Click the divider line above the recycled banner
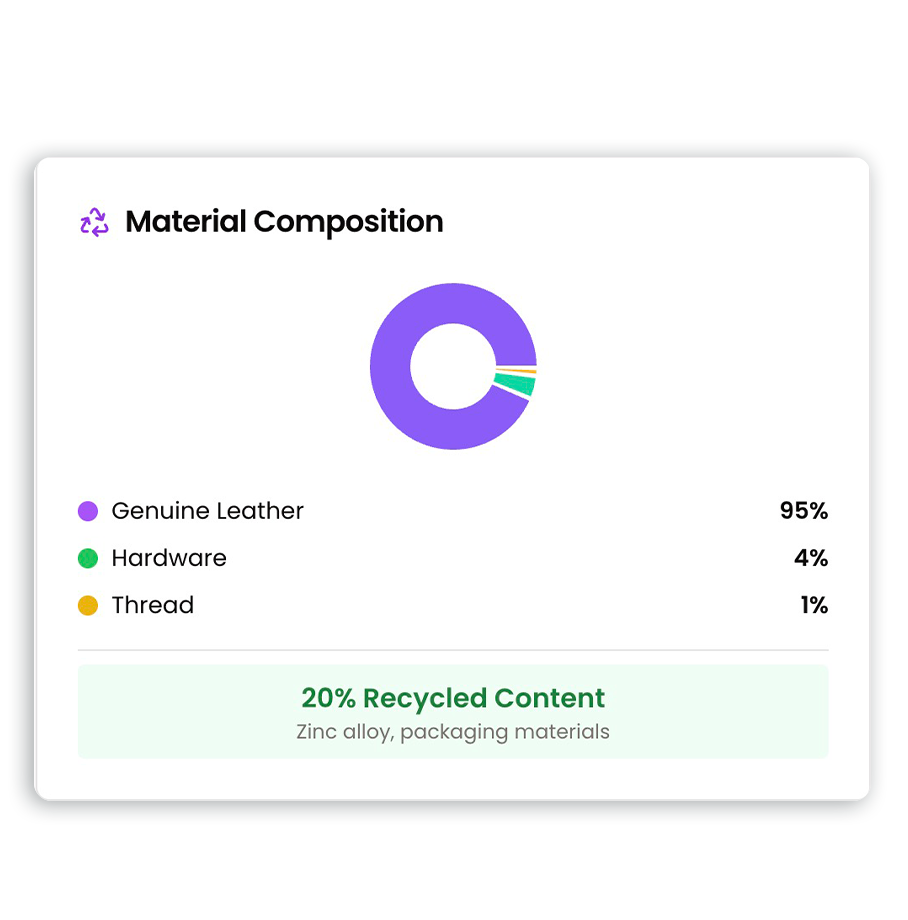908x920 pixels. [x=453, y=650]
